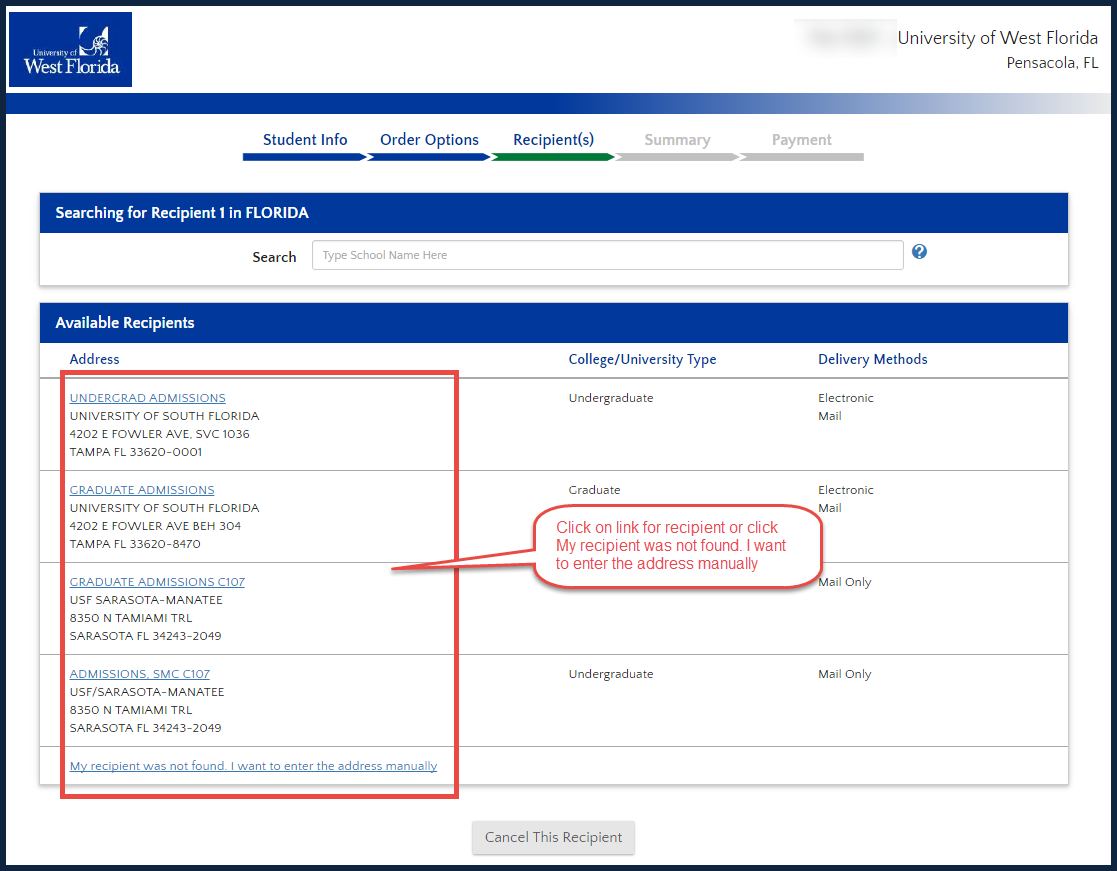The height and width of the screenshot is (871, 1117).
Task: Open the Summary step tab
Action: click(677, 140)
